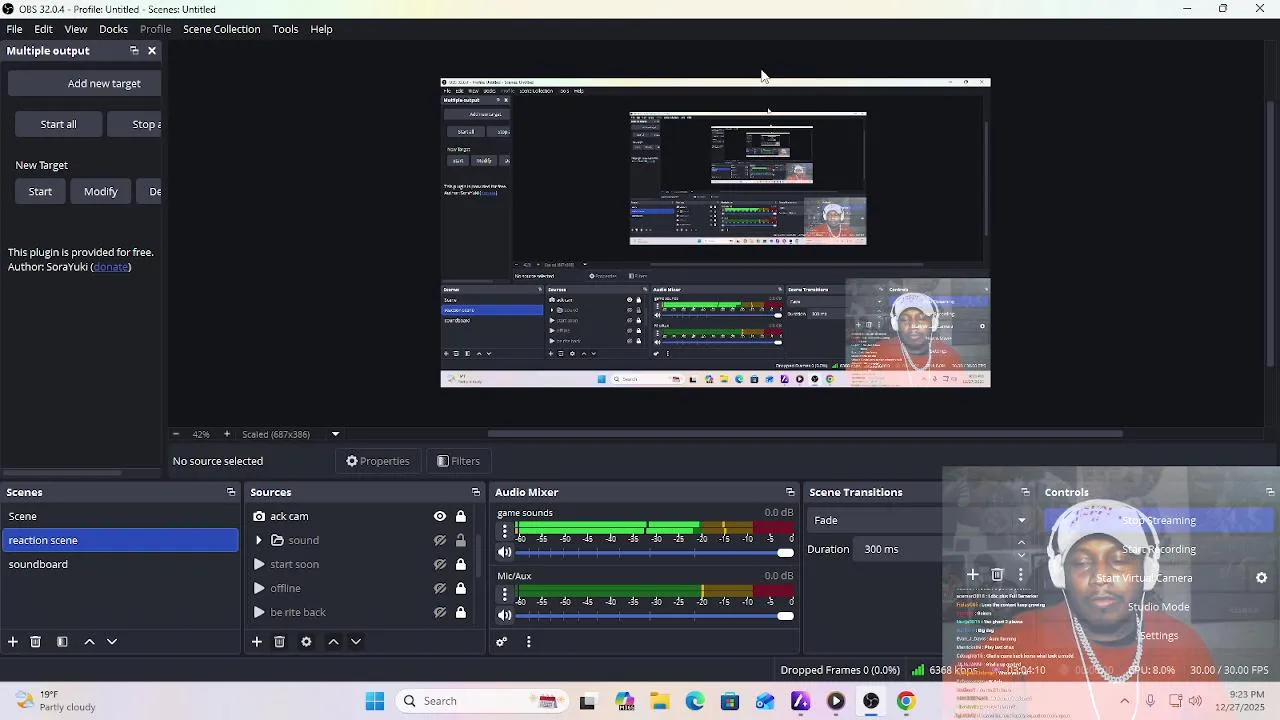Open scene filters icon in the Scenes toolbar
1280x720 pixels.
click(x=62, y=642)
